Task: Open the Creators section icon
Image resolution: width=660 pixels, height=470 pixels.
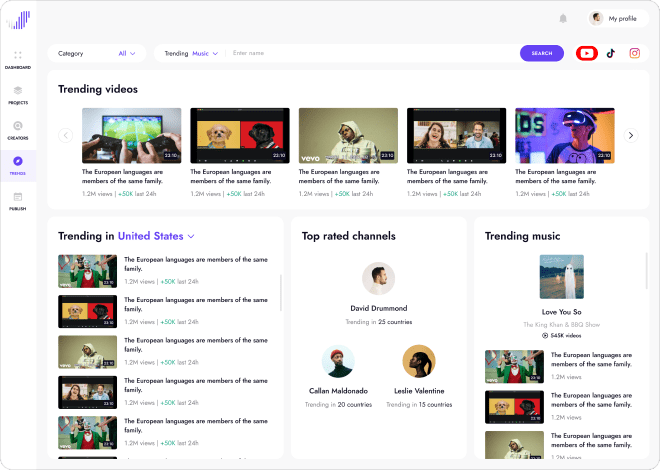Action: pos(17,126)
